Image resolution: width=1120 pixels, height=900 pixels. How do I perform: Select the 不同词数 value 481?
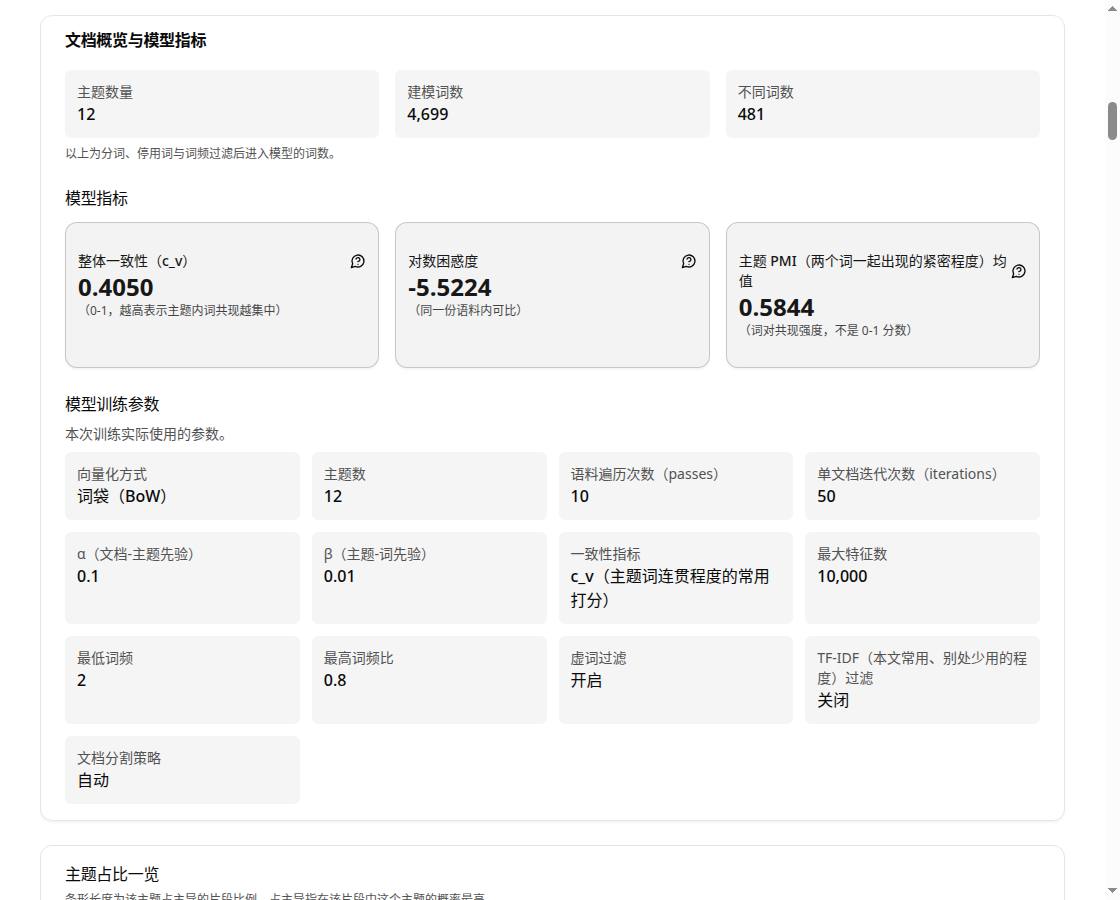751,114
